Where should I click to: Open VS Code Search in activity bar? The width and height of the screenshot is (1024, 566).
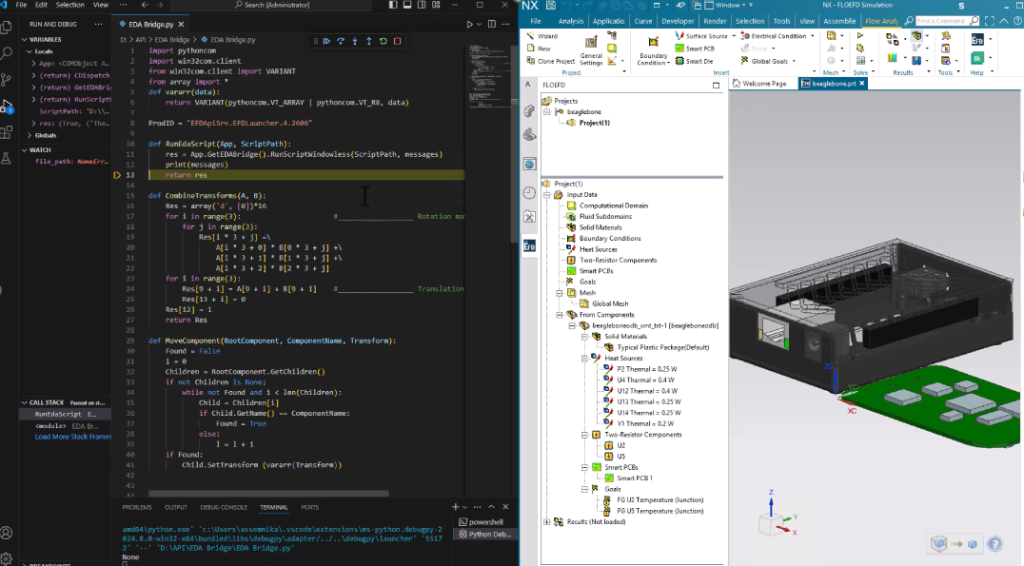pyautogui.click(x=7, y=54)
